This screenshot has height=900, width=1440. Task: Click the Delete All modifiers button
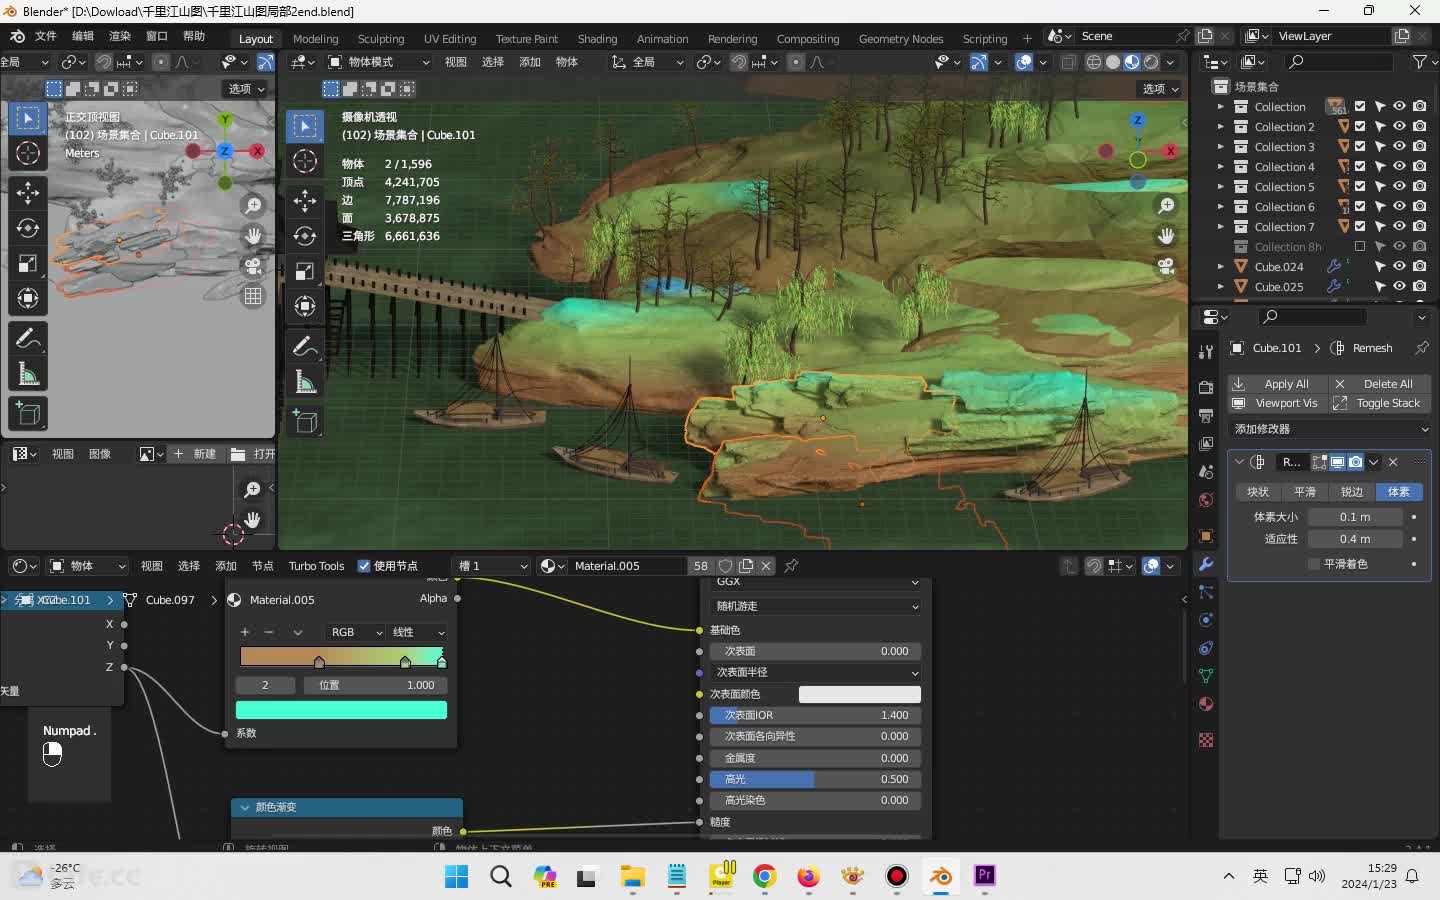[x=1380, y=384]
